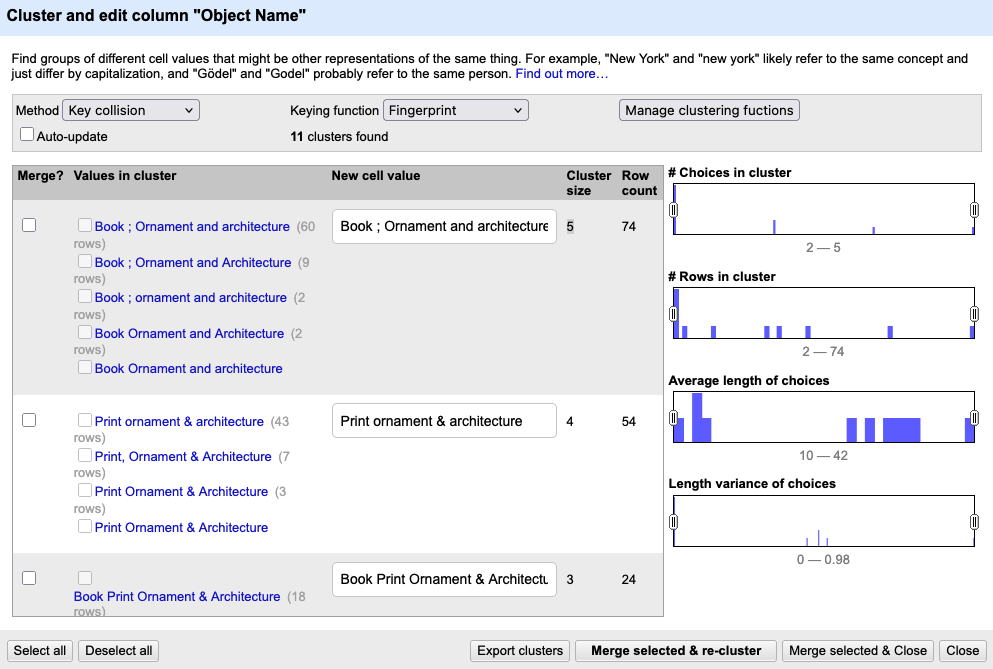This screenshot has height=669, width=993.
Task: Check Merge box for Book ; Ornament cluster
Action: click(x=29, y=225)
